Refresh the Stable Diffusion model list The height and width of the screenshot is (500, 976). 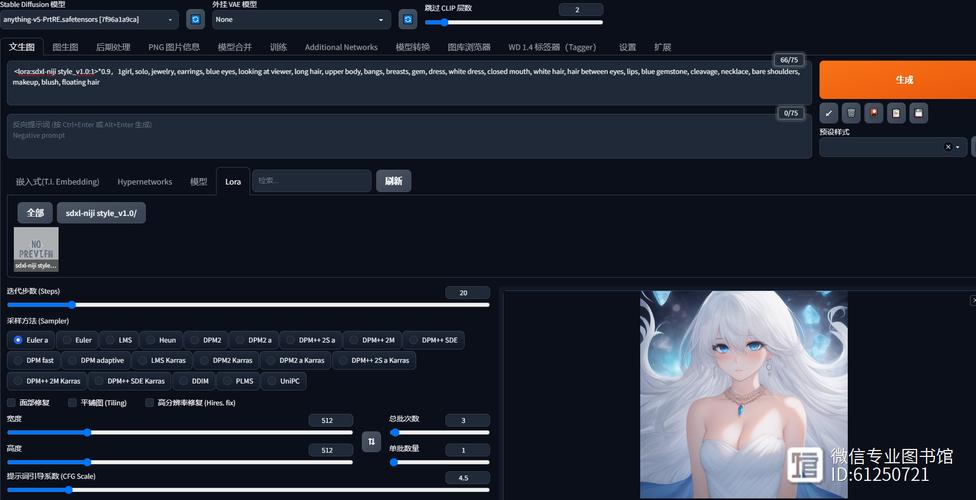click(x=195, y=19)
